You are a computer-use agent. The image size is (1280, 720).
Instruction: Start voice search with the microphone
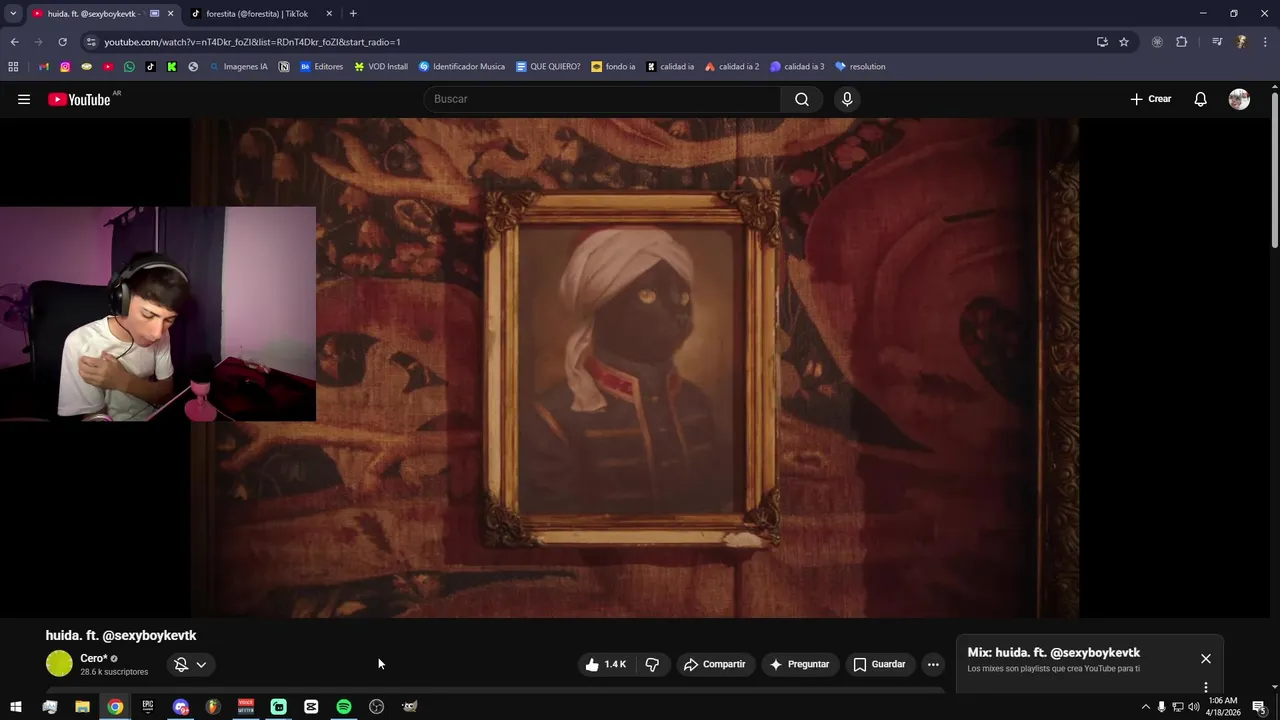click(x=847, y=99)
